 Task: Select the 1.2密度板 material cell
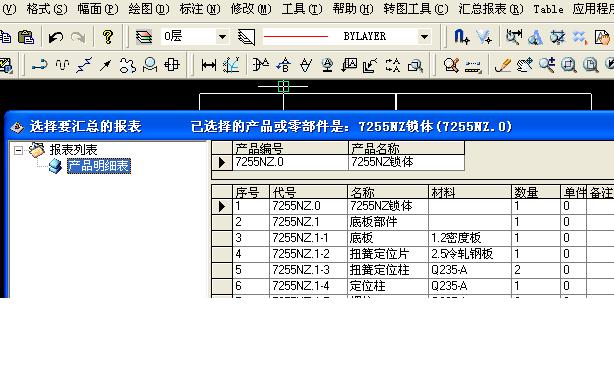470,238
